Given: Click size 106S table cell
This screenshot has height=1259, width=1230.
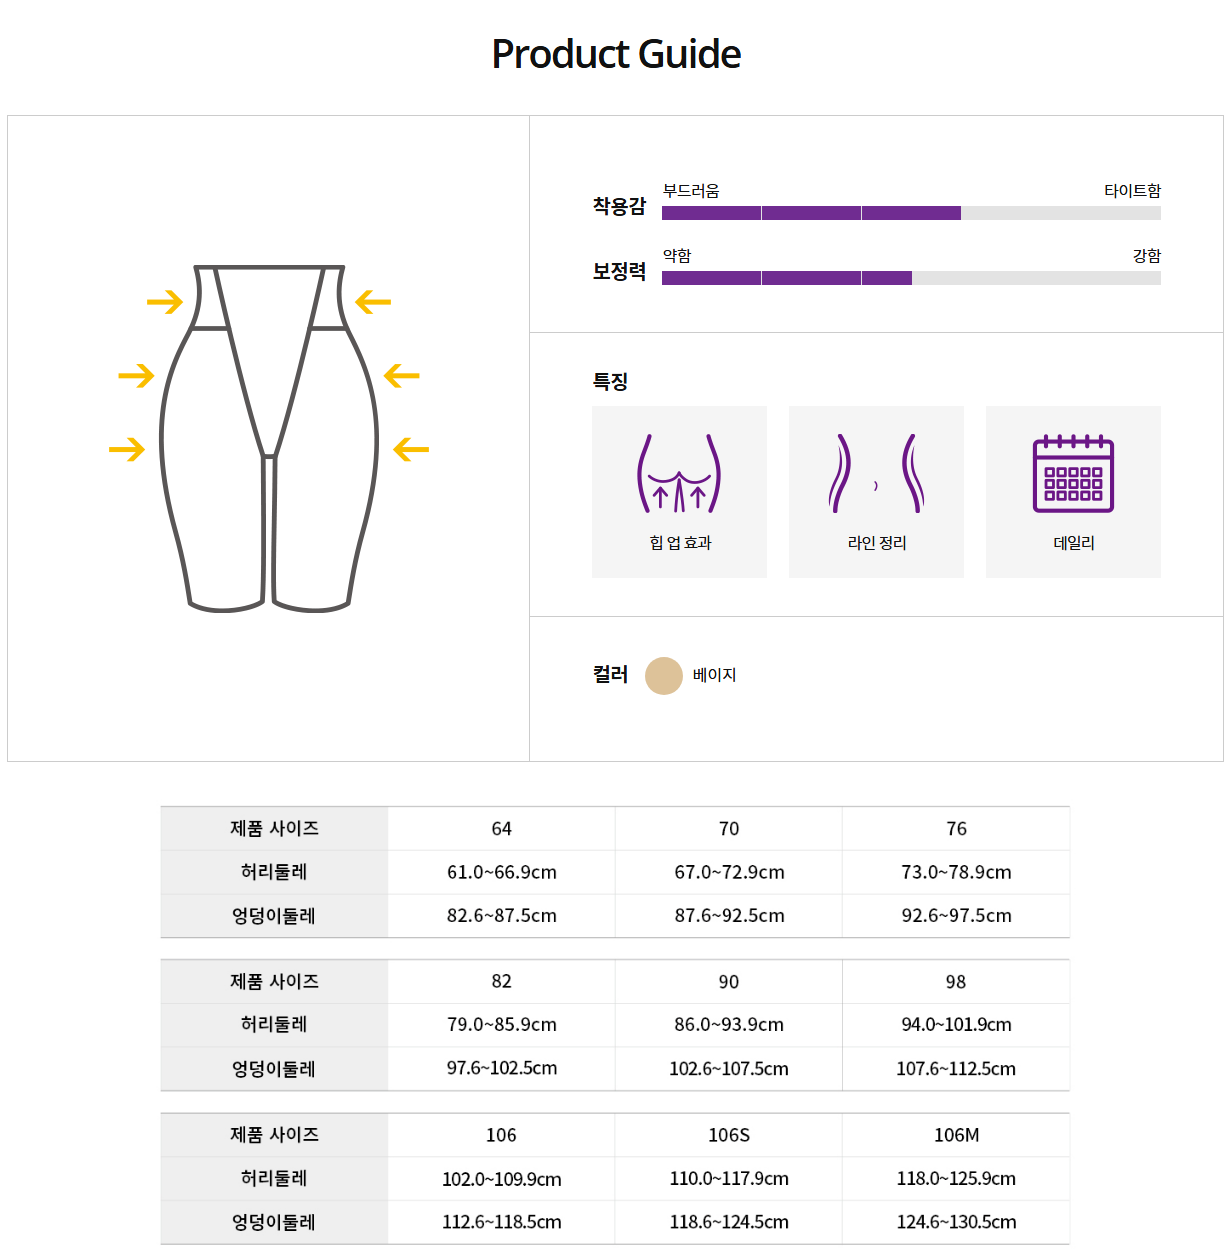Looking at the screenshot, I should pyautogui.click(x=729, y=1135).
